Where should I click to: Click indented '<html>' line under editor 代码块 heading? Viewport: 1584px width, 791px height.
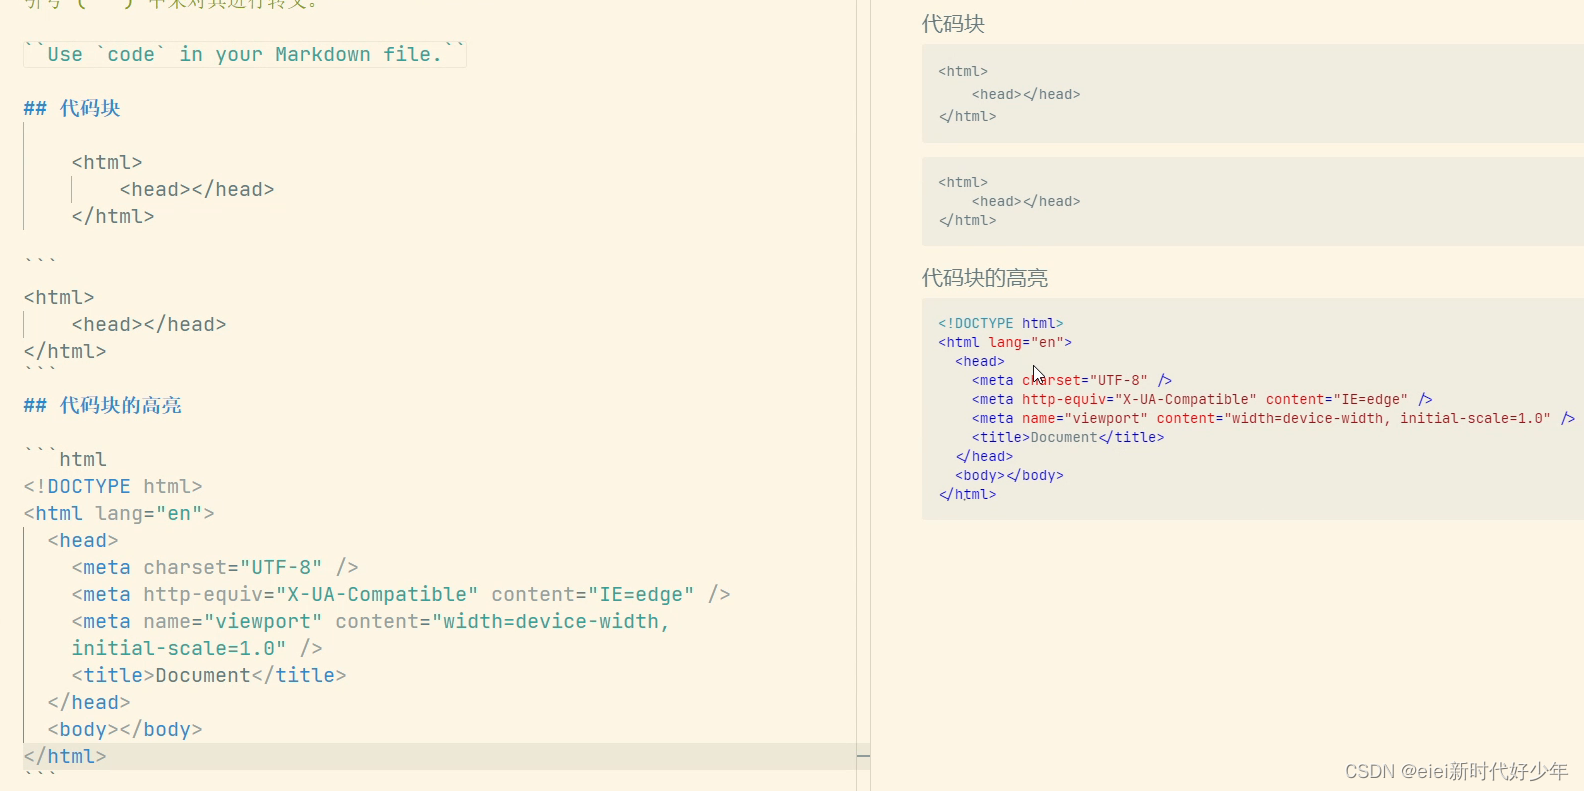(107, 162)
